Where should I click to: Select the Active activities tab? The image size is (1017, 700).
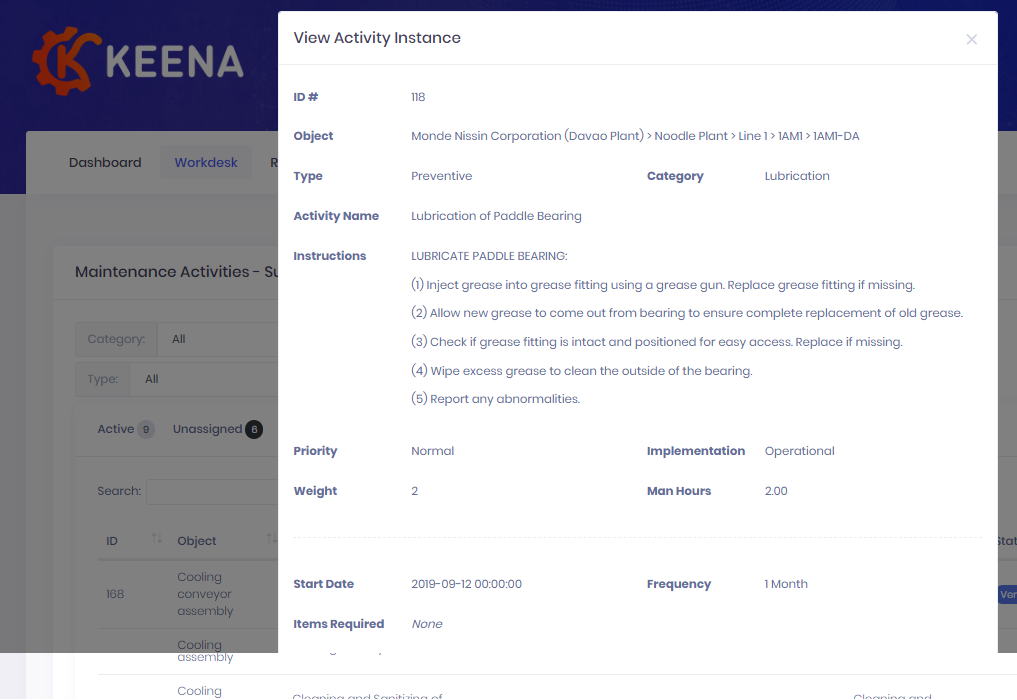(116, 429)
